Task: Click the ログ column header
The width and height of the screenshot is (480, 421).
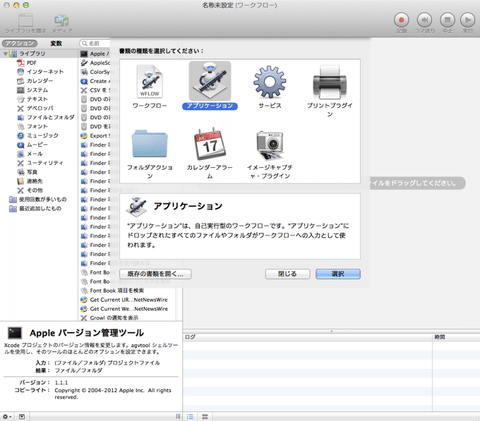Action: [x=307, y=337]
